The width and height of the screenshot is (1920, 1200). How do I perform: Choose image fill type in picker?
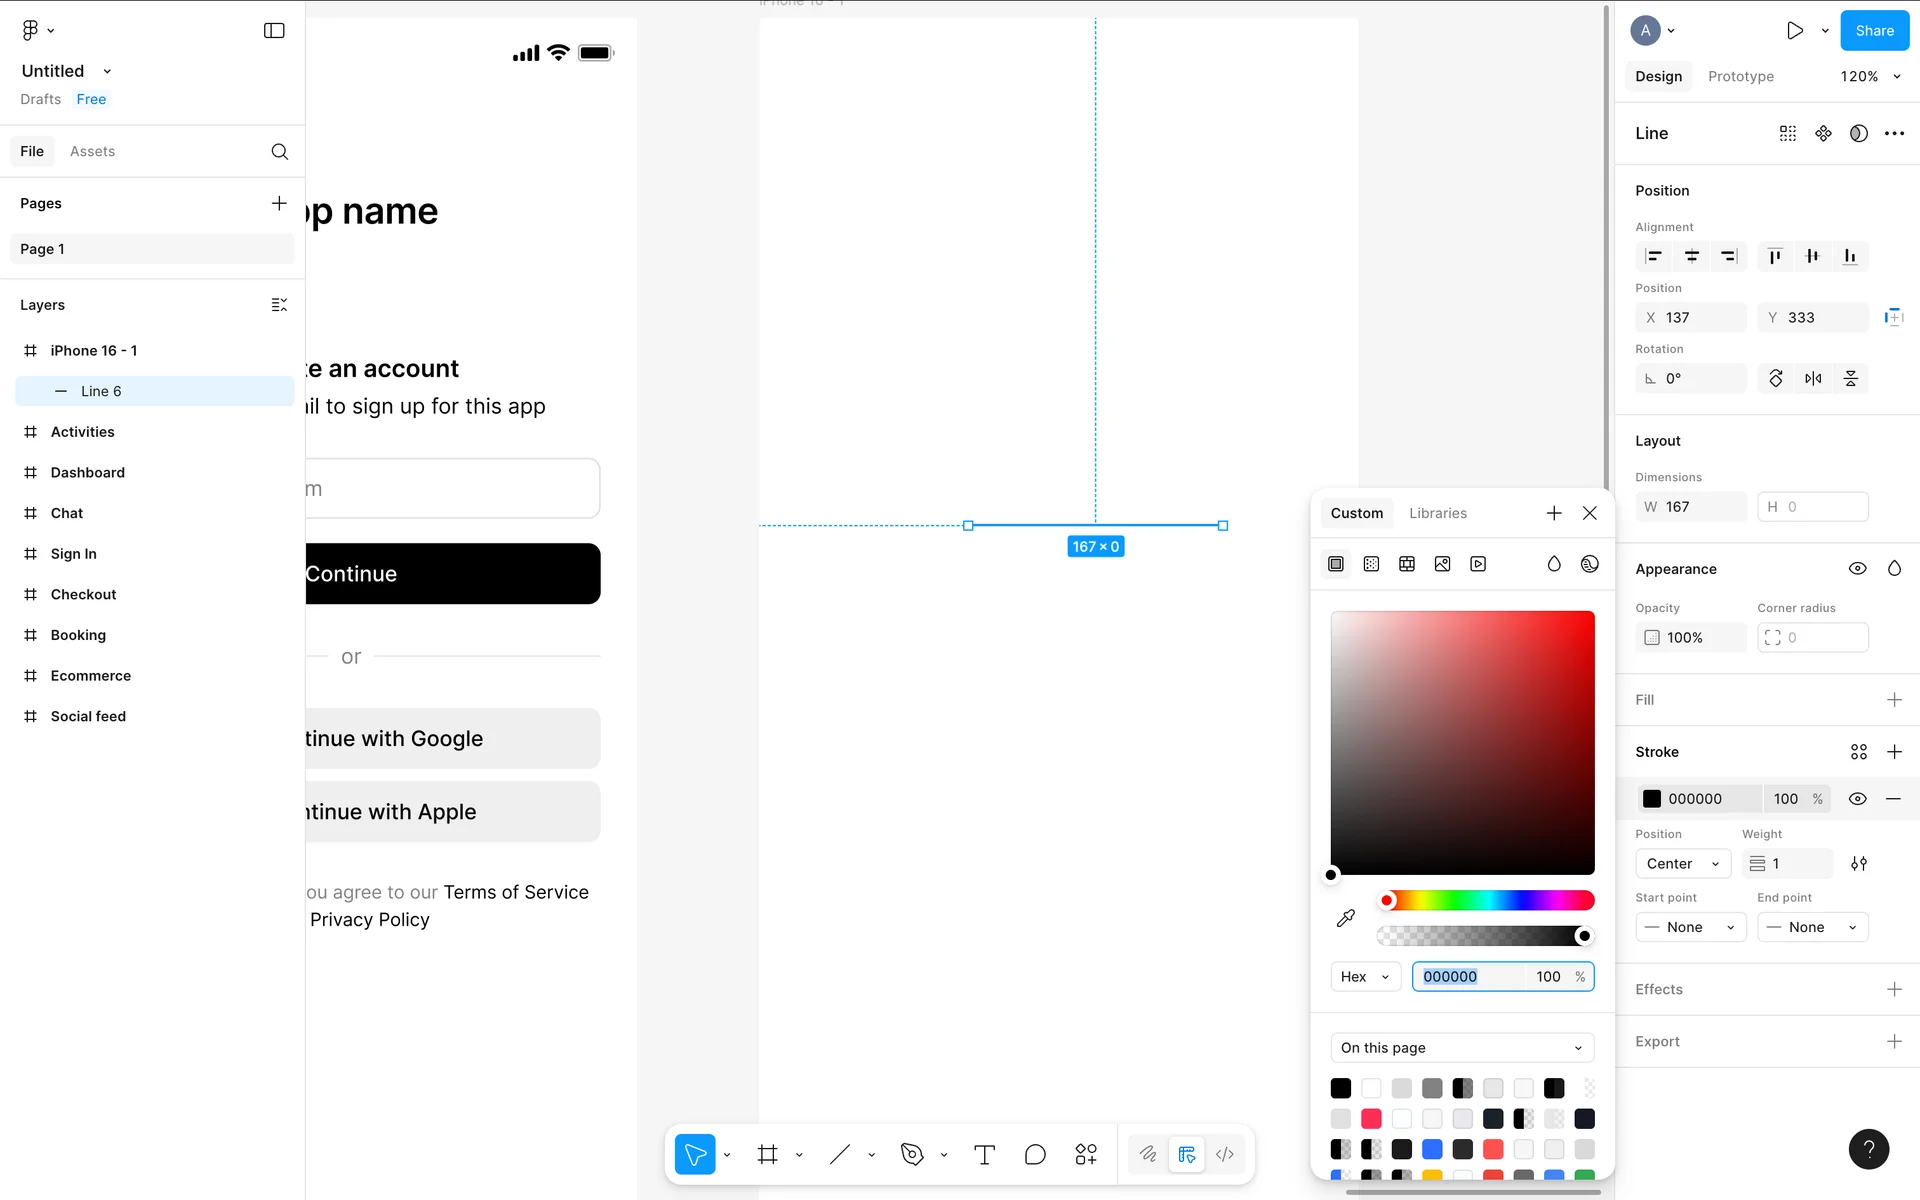click(1442, 564)
